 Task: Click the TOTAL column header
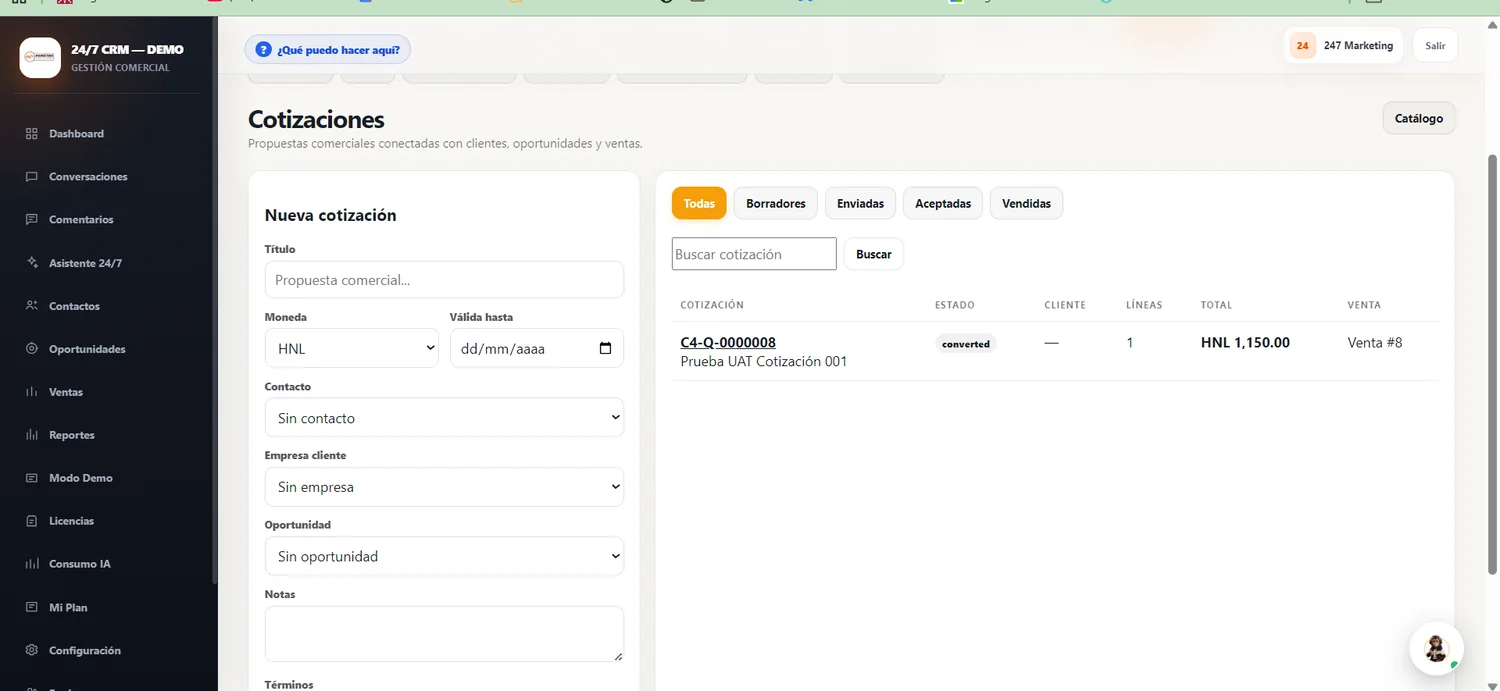point(1216,305)
